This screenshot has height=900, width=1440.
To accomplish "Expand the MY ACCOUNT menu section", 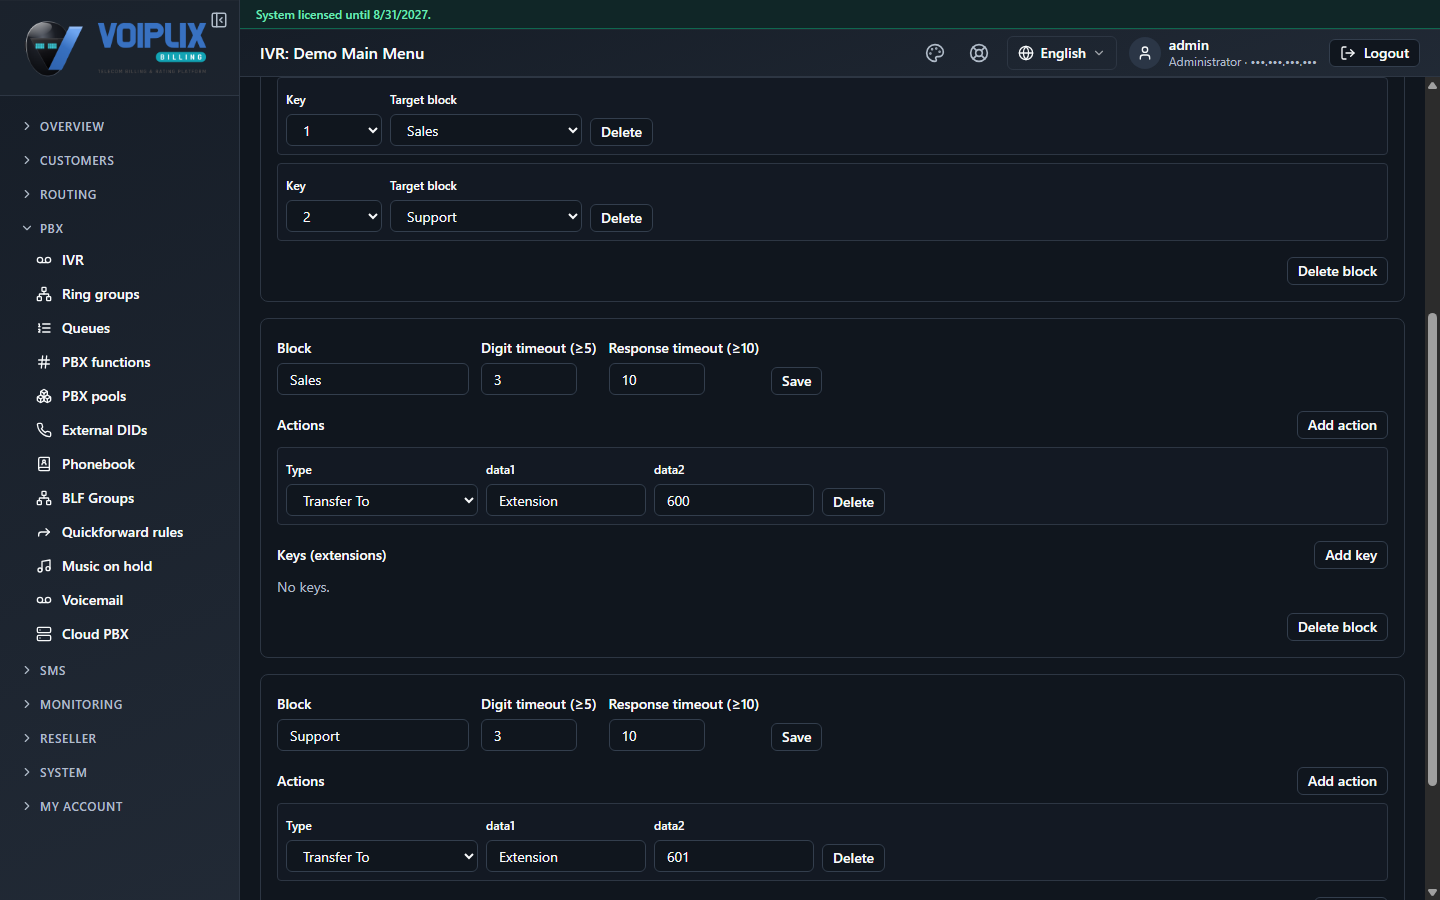I will tap(81, 807).
